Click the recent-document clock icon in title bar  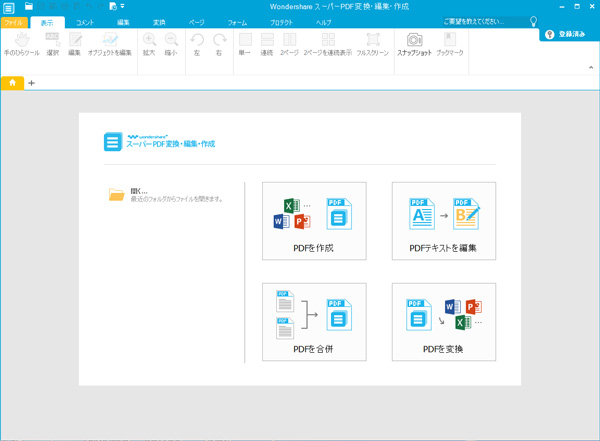[113, 6]
